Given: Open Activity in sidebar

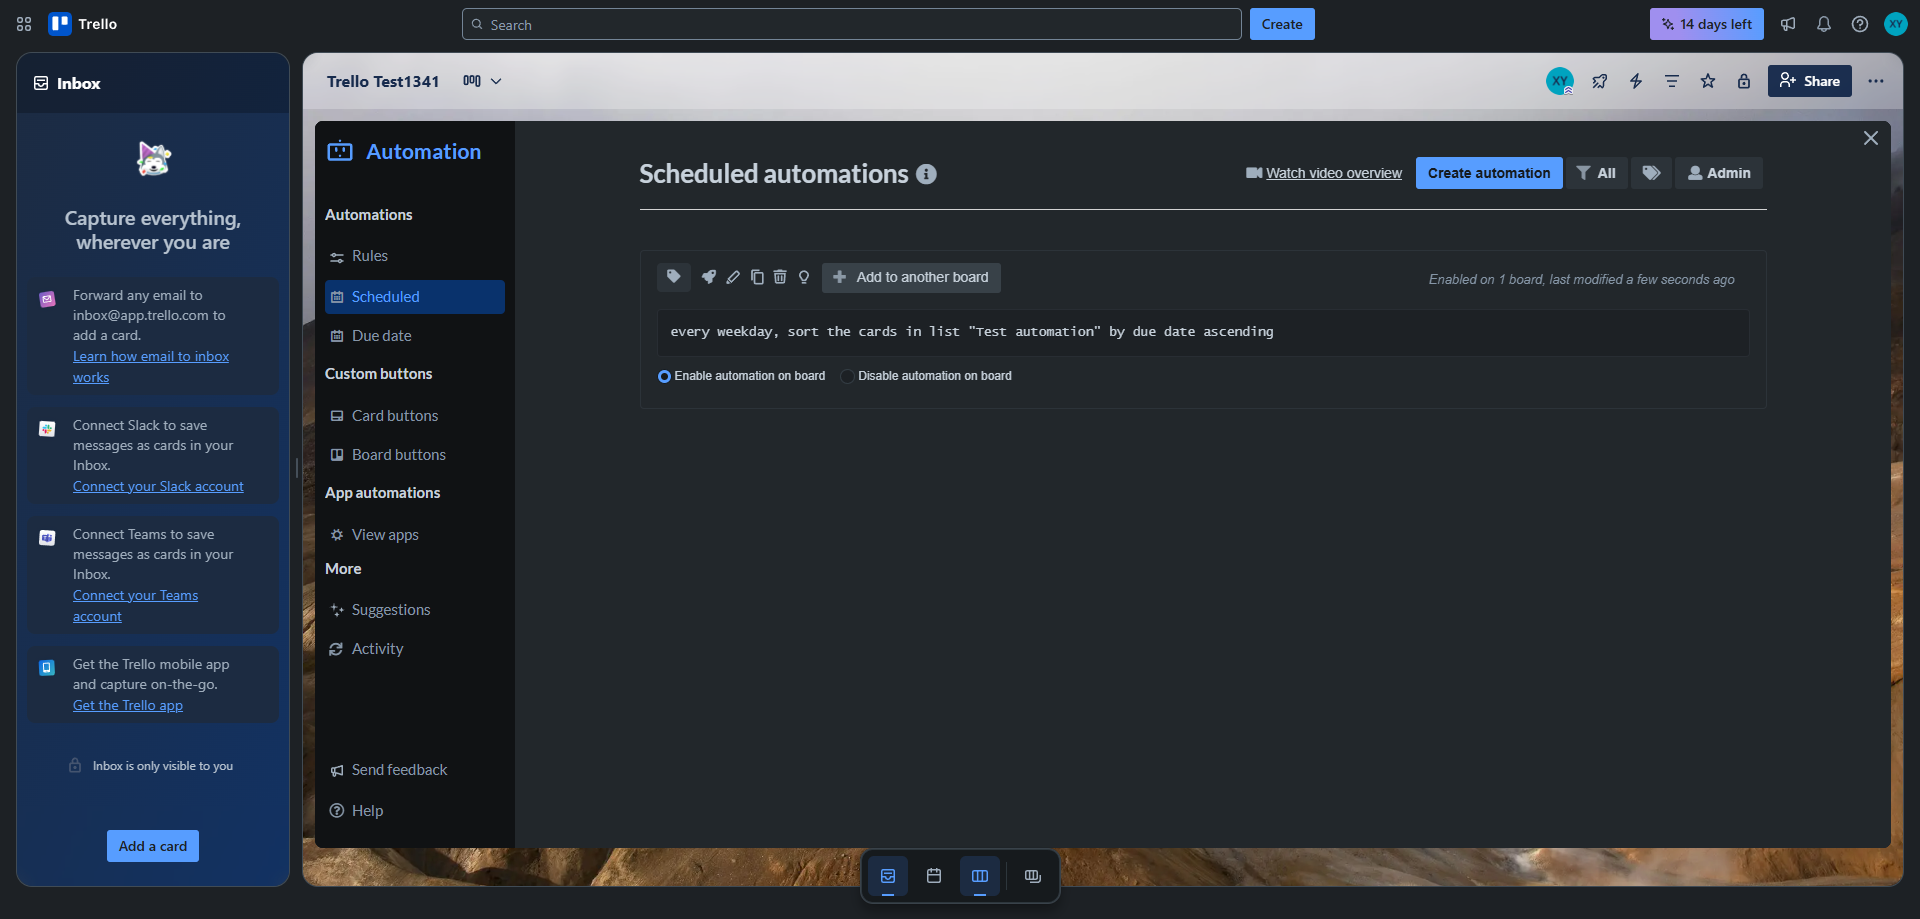Looking at the screenshot, I should tap(414, 649).
